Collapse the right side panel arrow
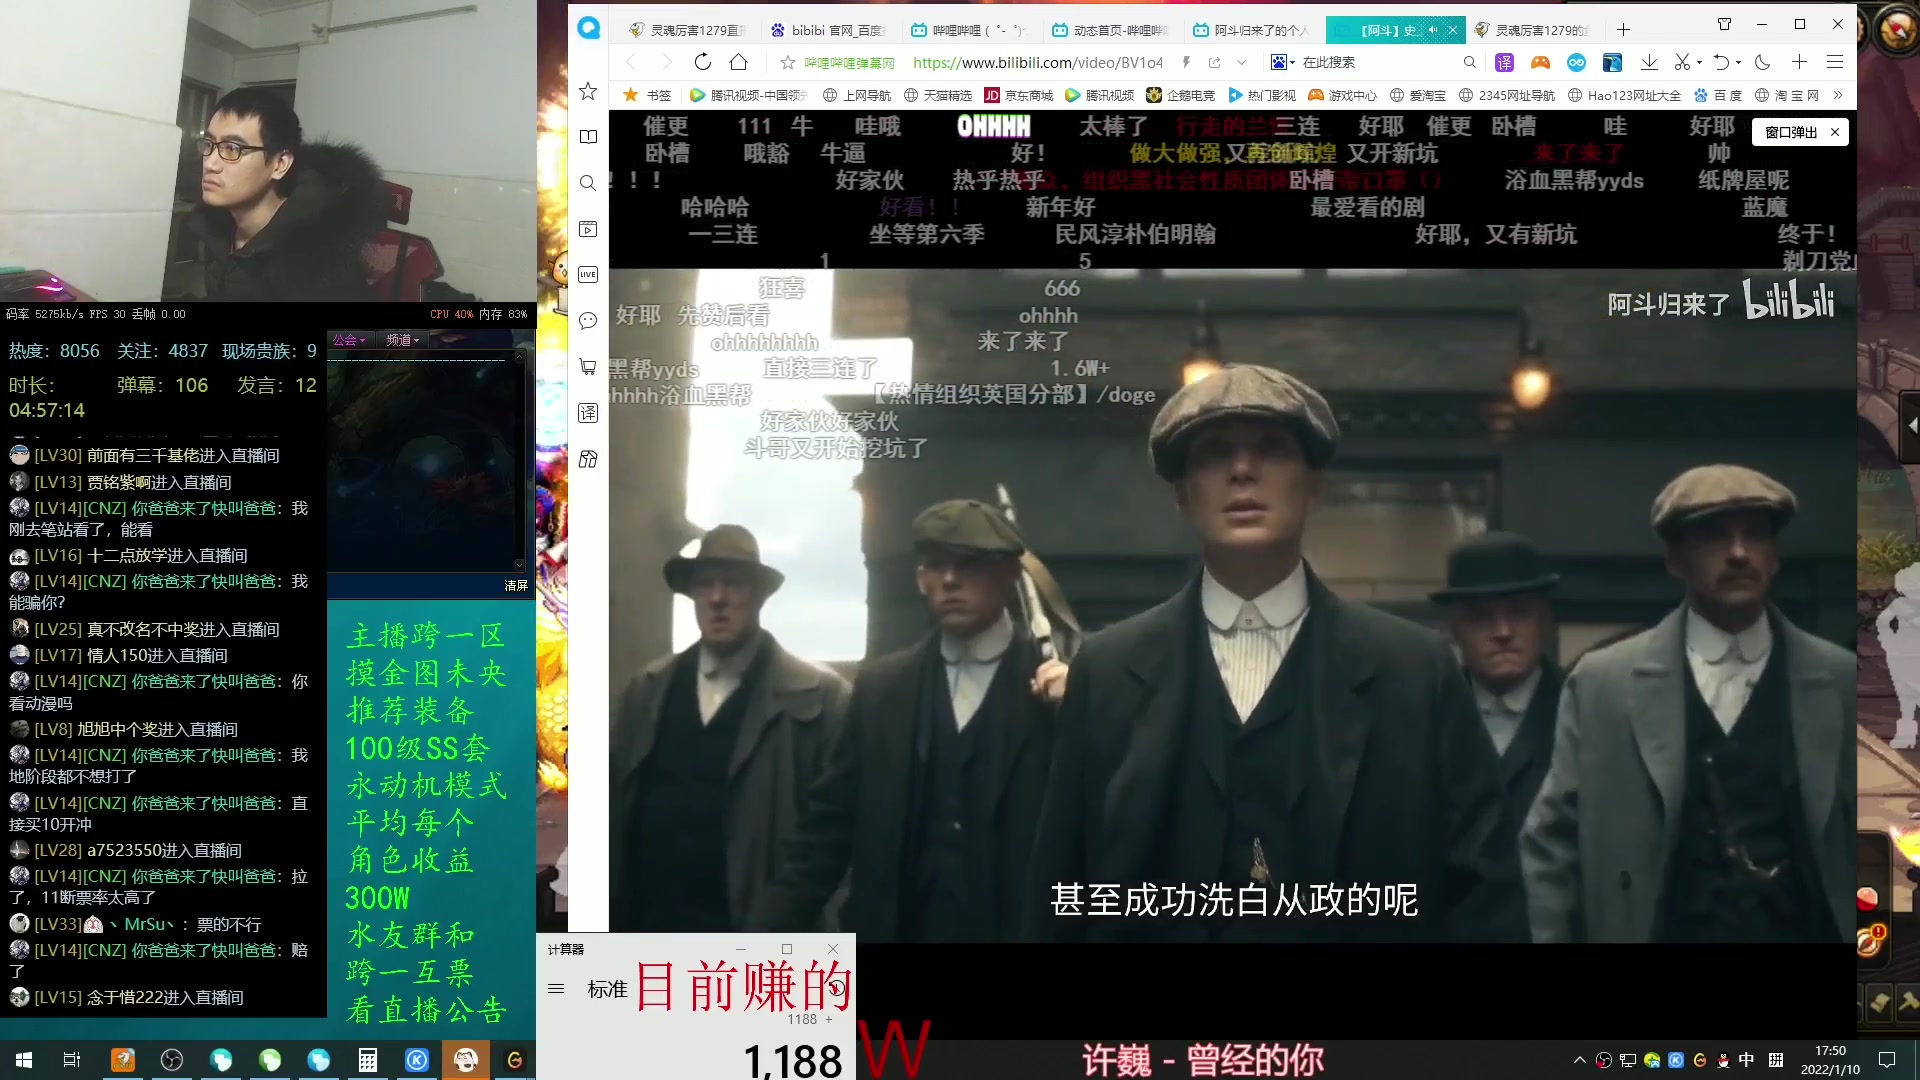The width and height of the screenshot is (1920, 1080). point(1912,425)
